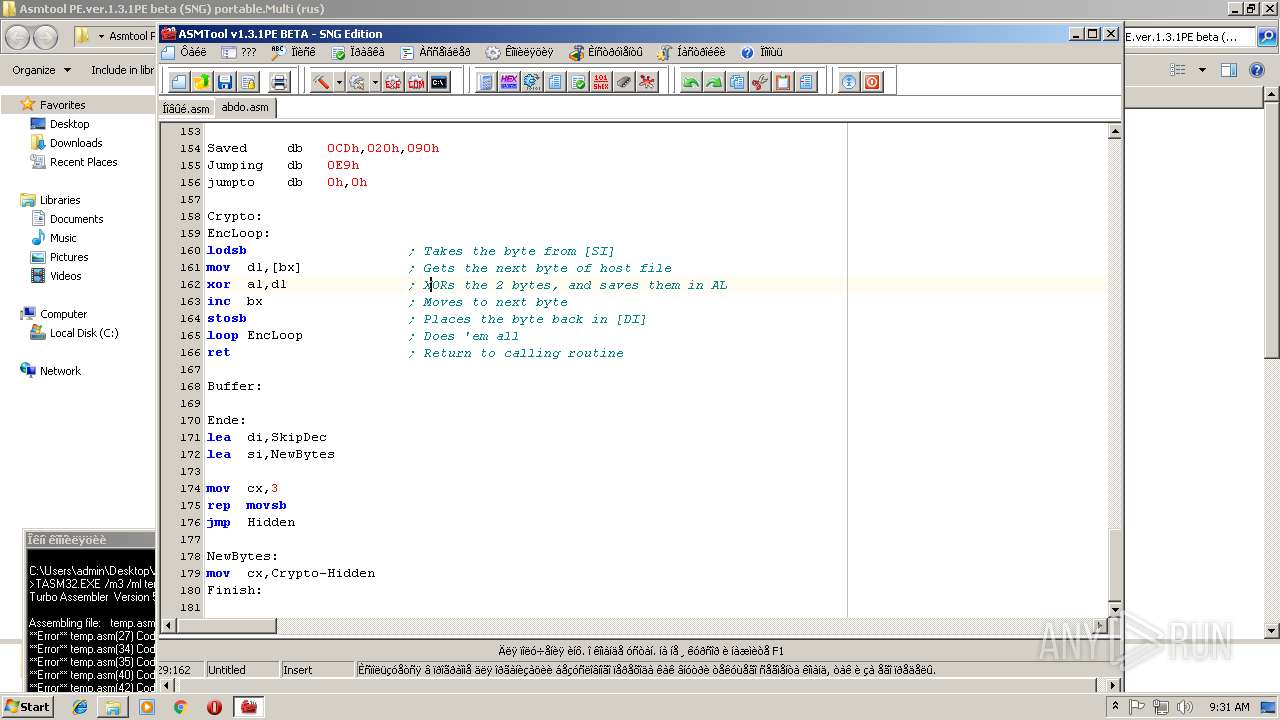
Task: Print the source using the printer icon
Action: pos(279,82)
